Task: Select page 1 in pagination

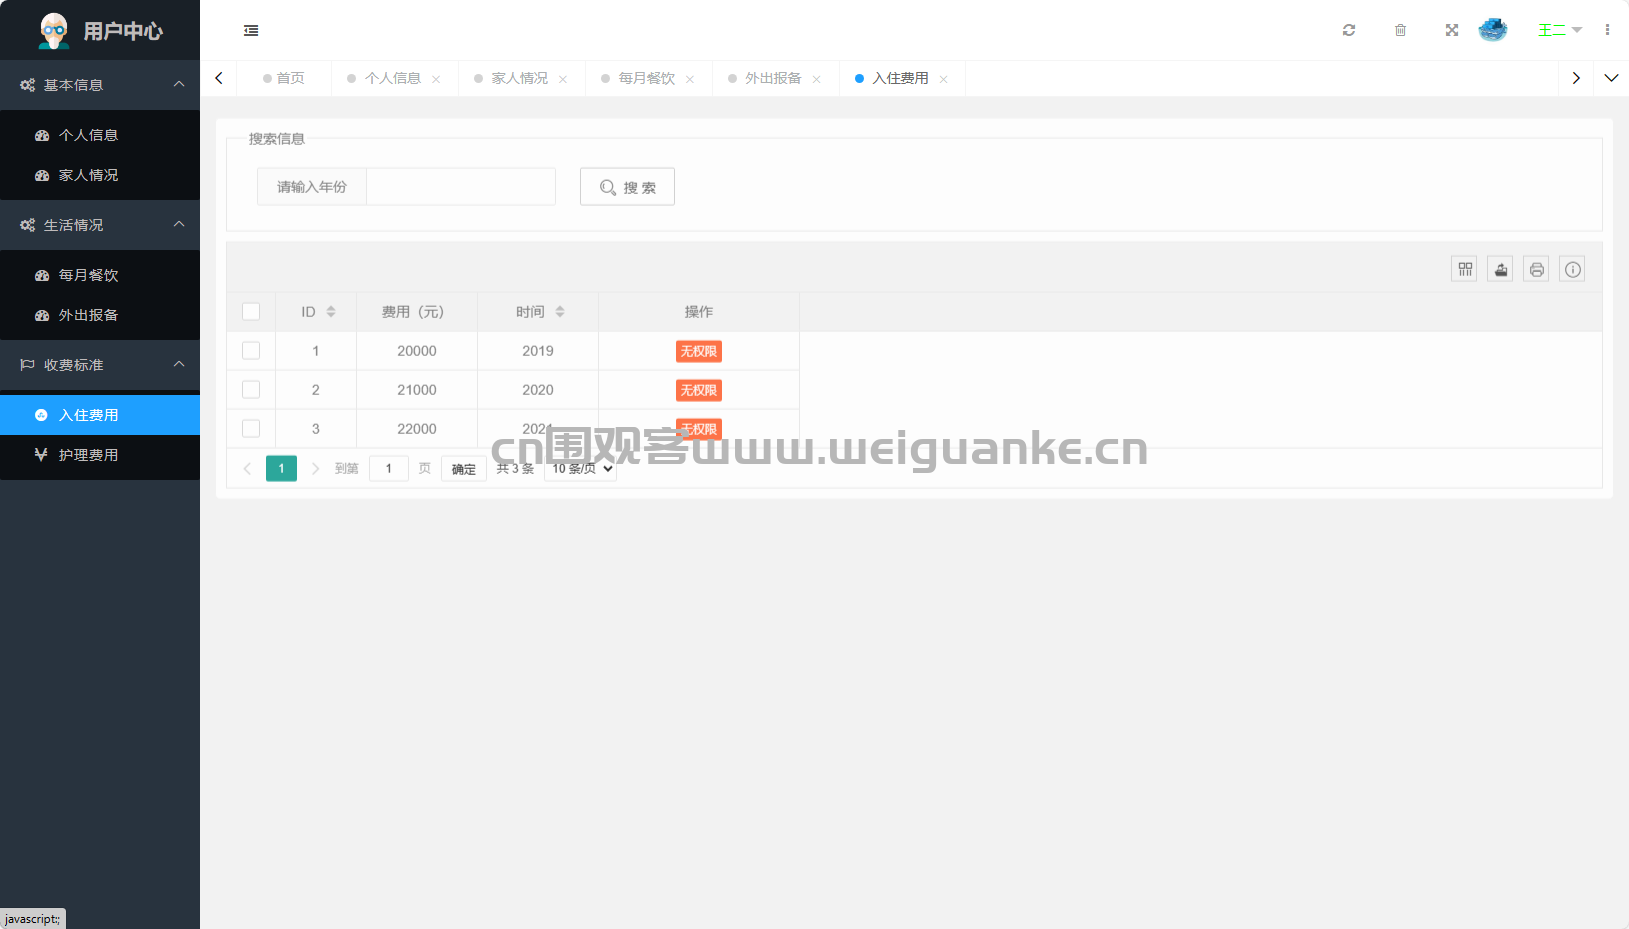Action: 281,468
